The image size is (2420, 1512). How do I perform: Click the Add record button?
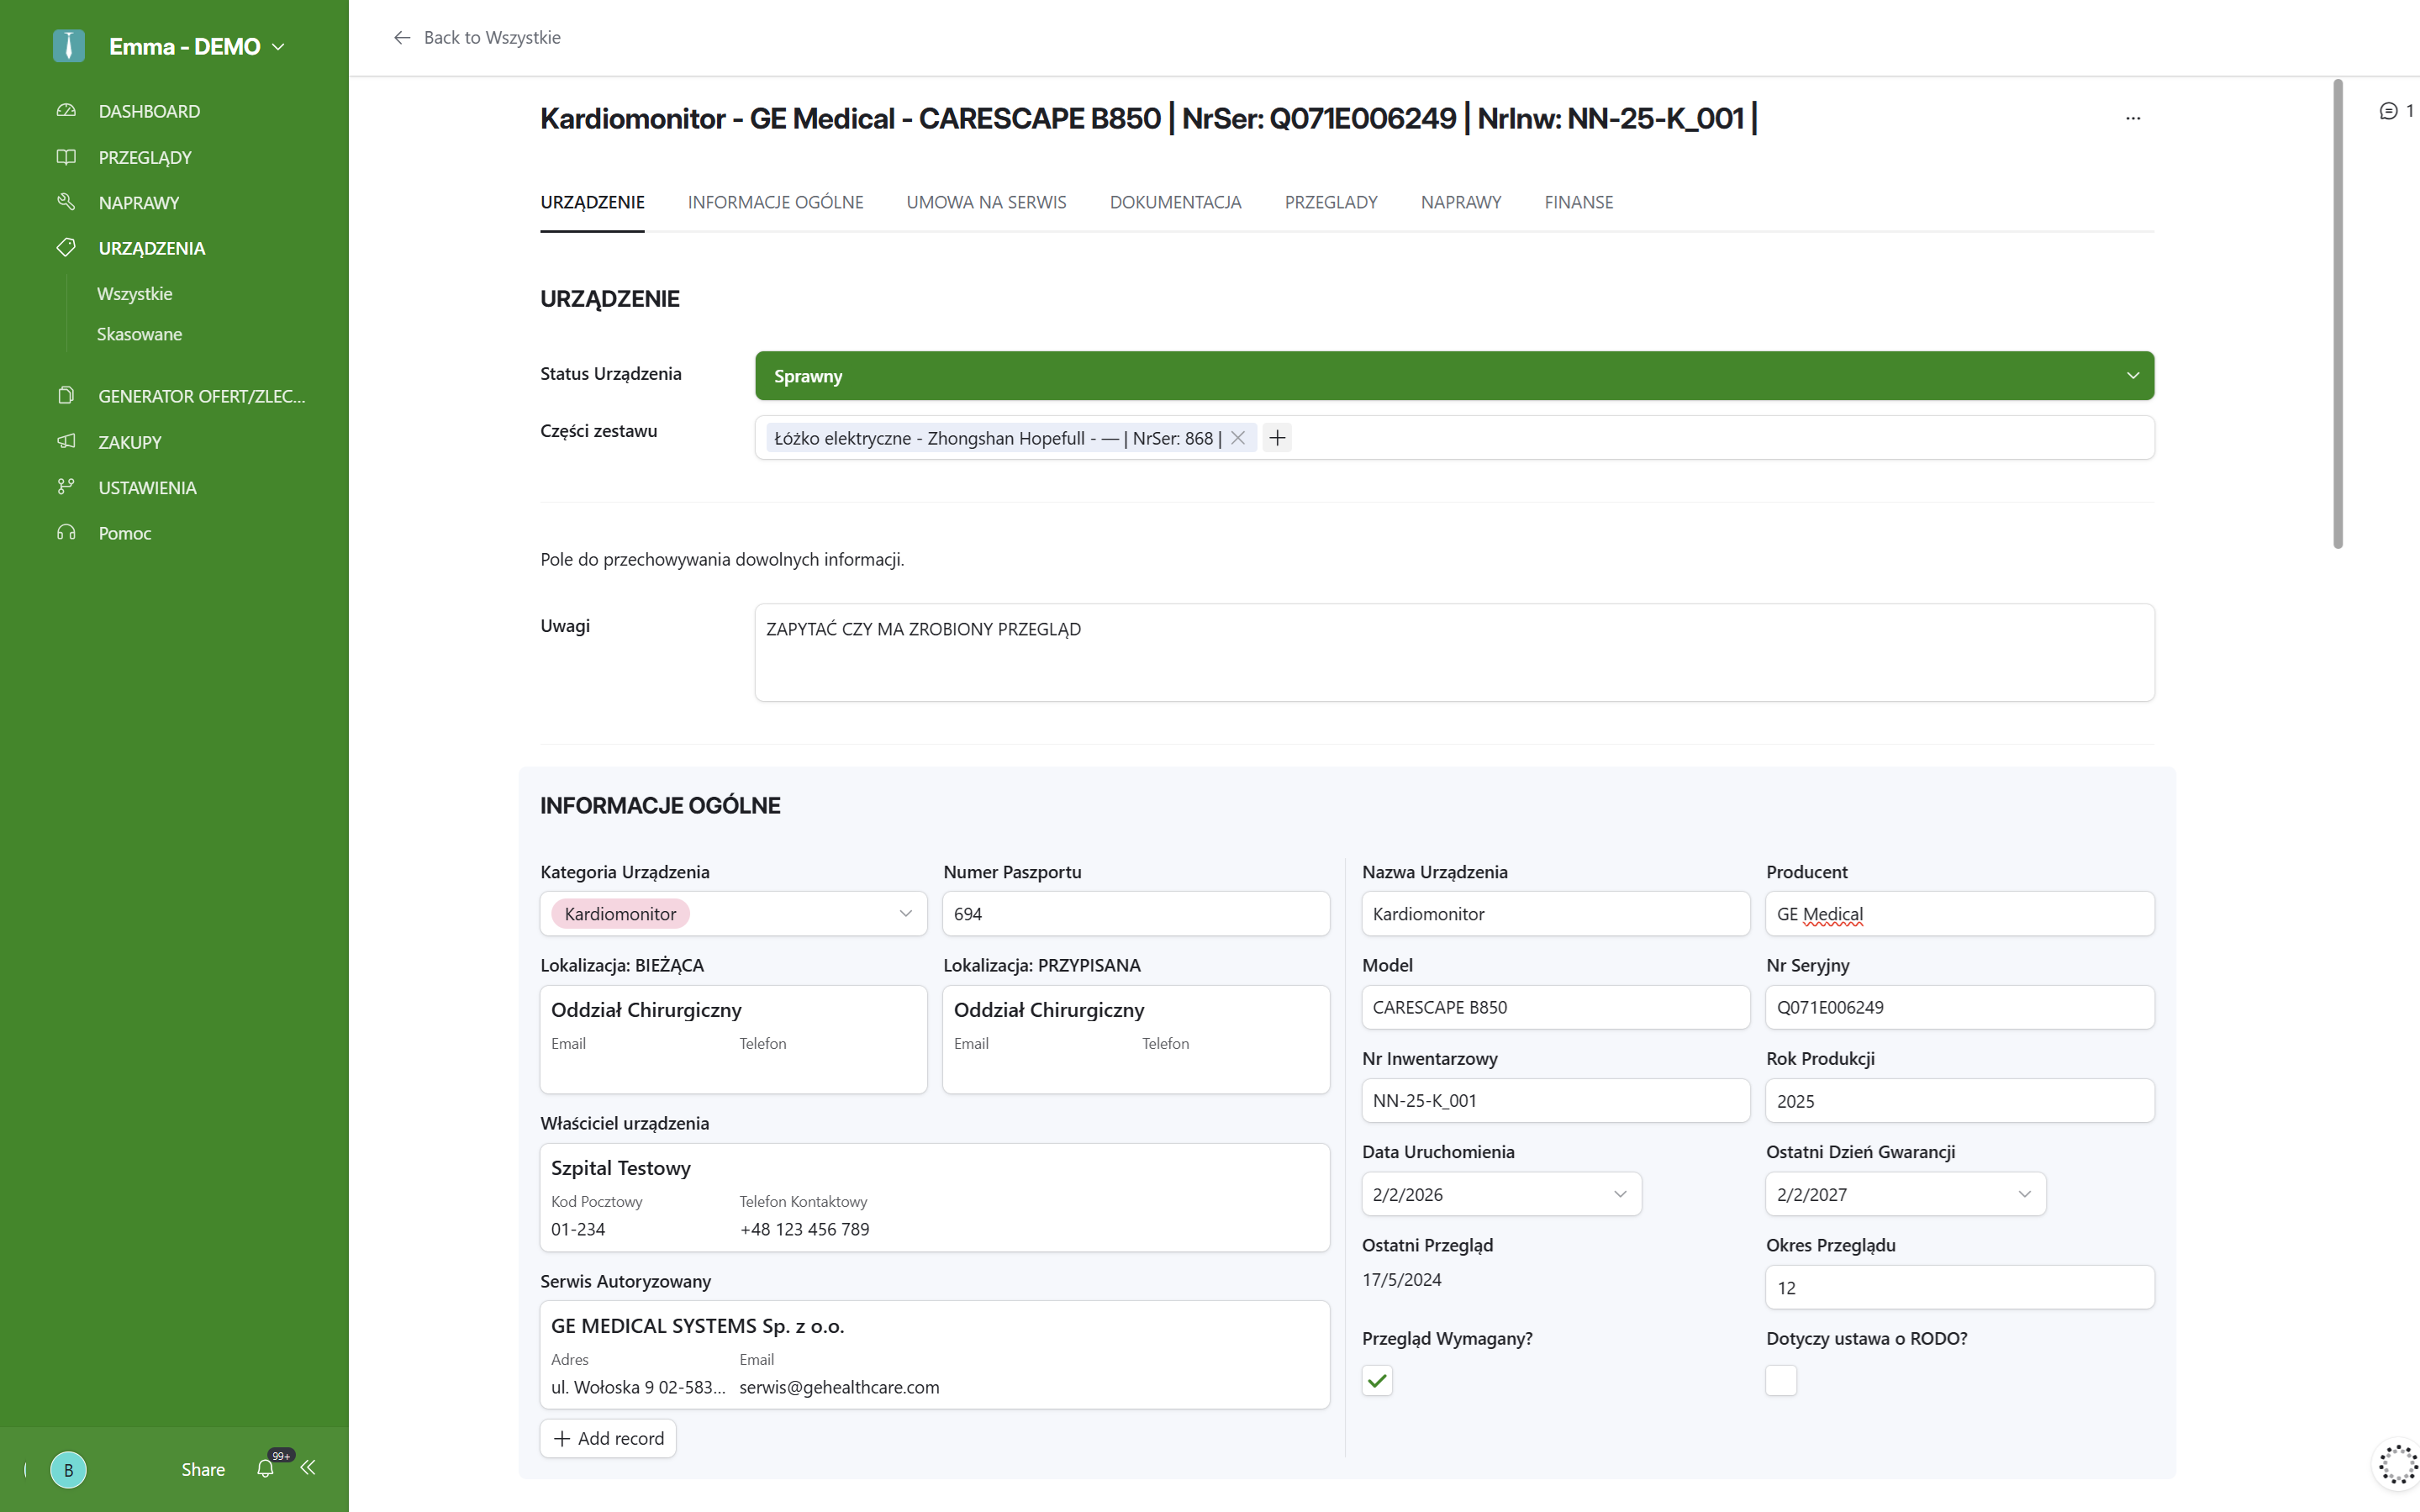coord(608,1437)
